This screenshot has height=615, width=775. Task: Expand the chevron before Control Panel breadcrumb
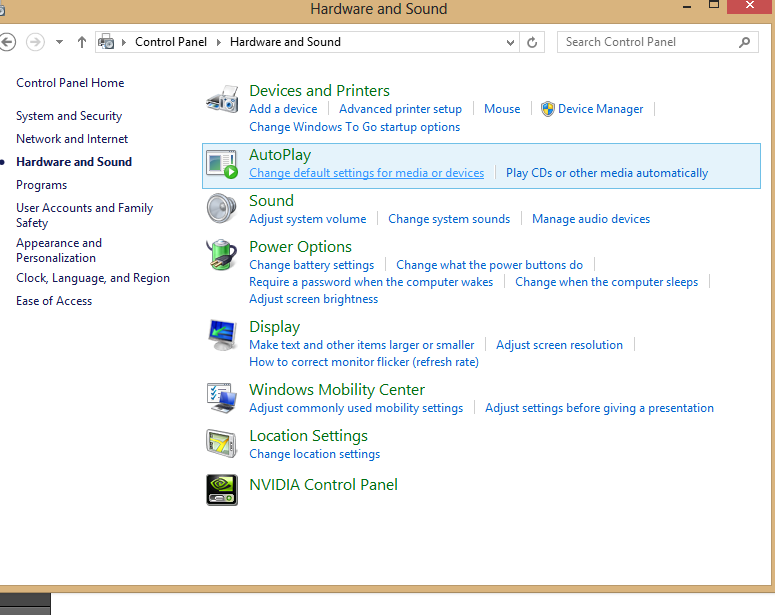coord(124,43)
